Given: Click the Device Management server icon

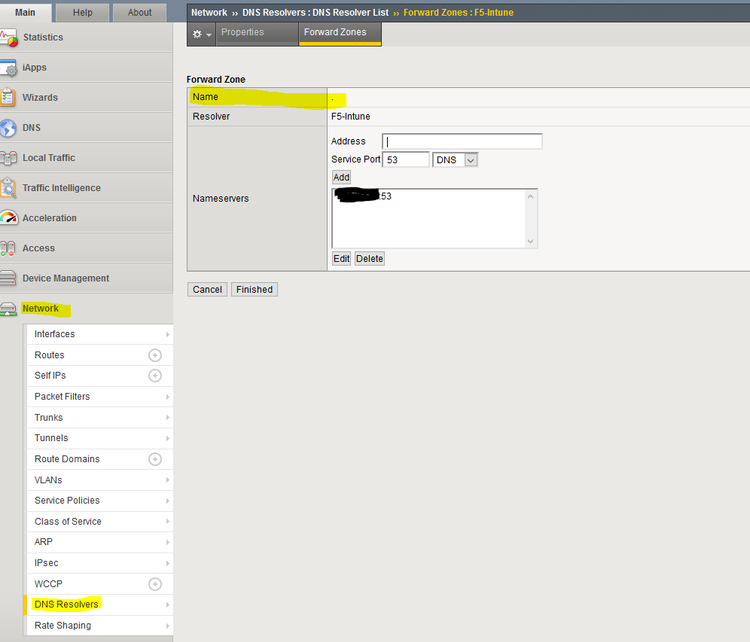Looking at the screenshot, I should (8, 278).
